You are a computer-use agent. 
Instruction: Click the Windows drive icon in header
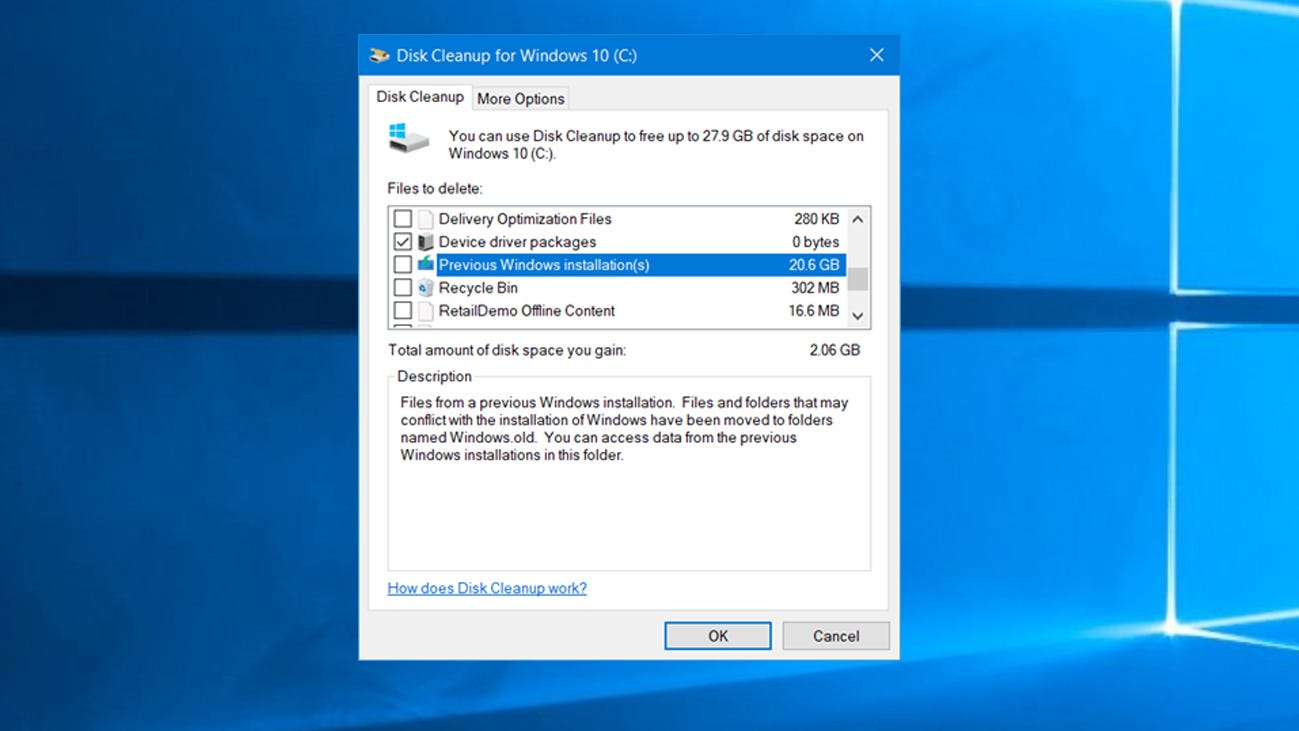(408, 138)
